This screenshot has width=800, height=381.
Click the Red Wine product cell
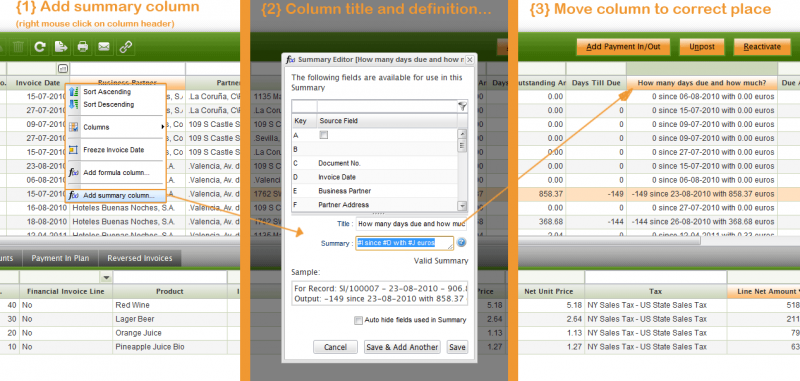click(170, 305)
